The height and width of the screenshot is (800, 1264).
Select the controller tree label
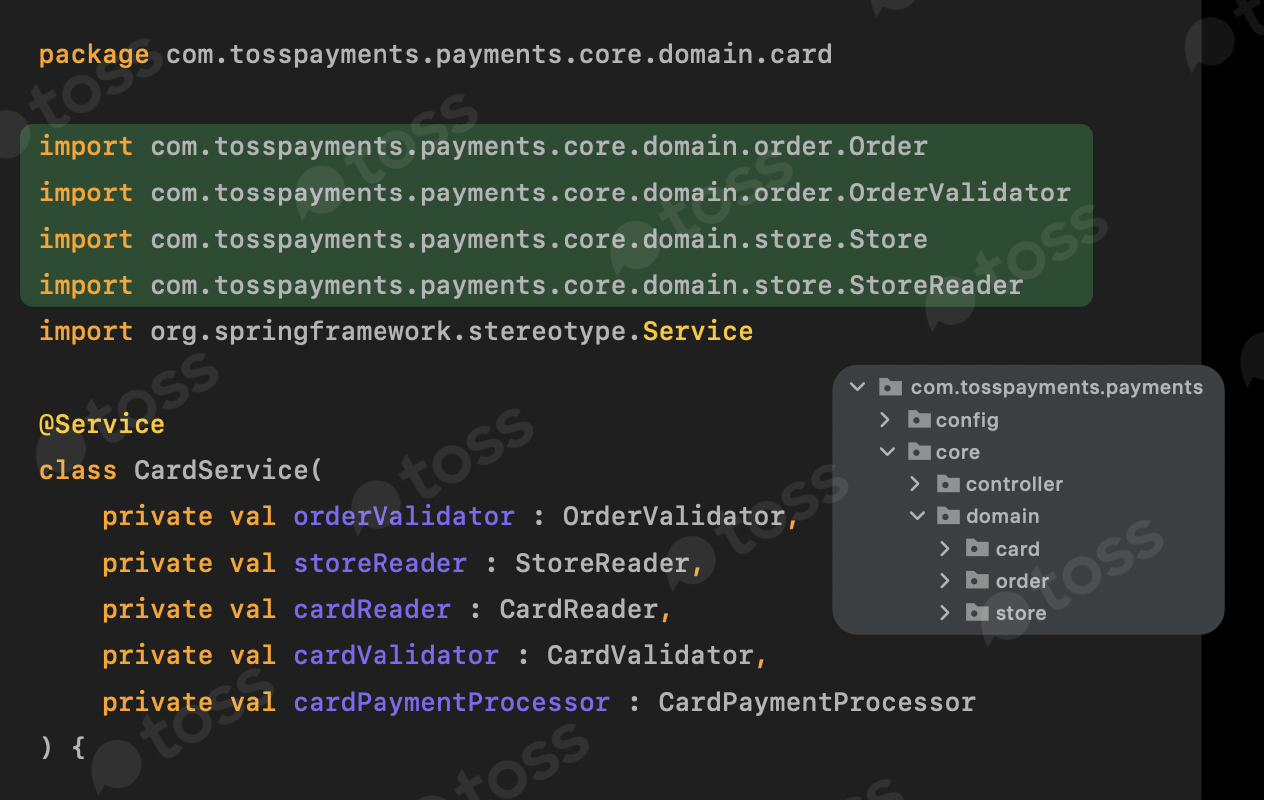click(1014, 484)
